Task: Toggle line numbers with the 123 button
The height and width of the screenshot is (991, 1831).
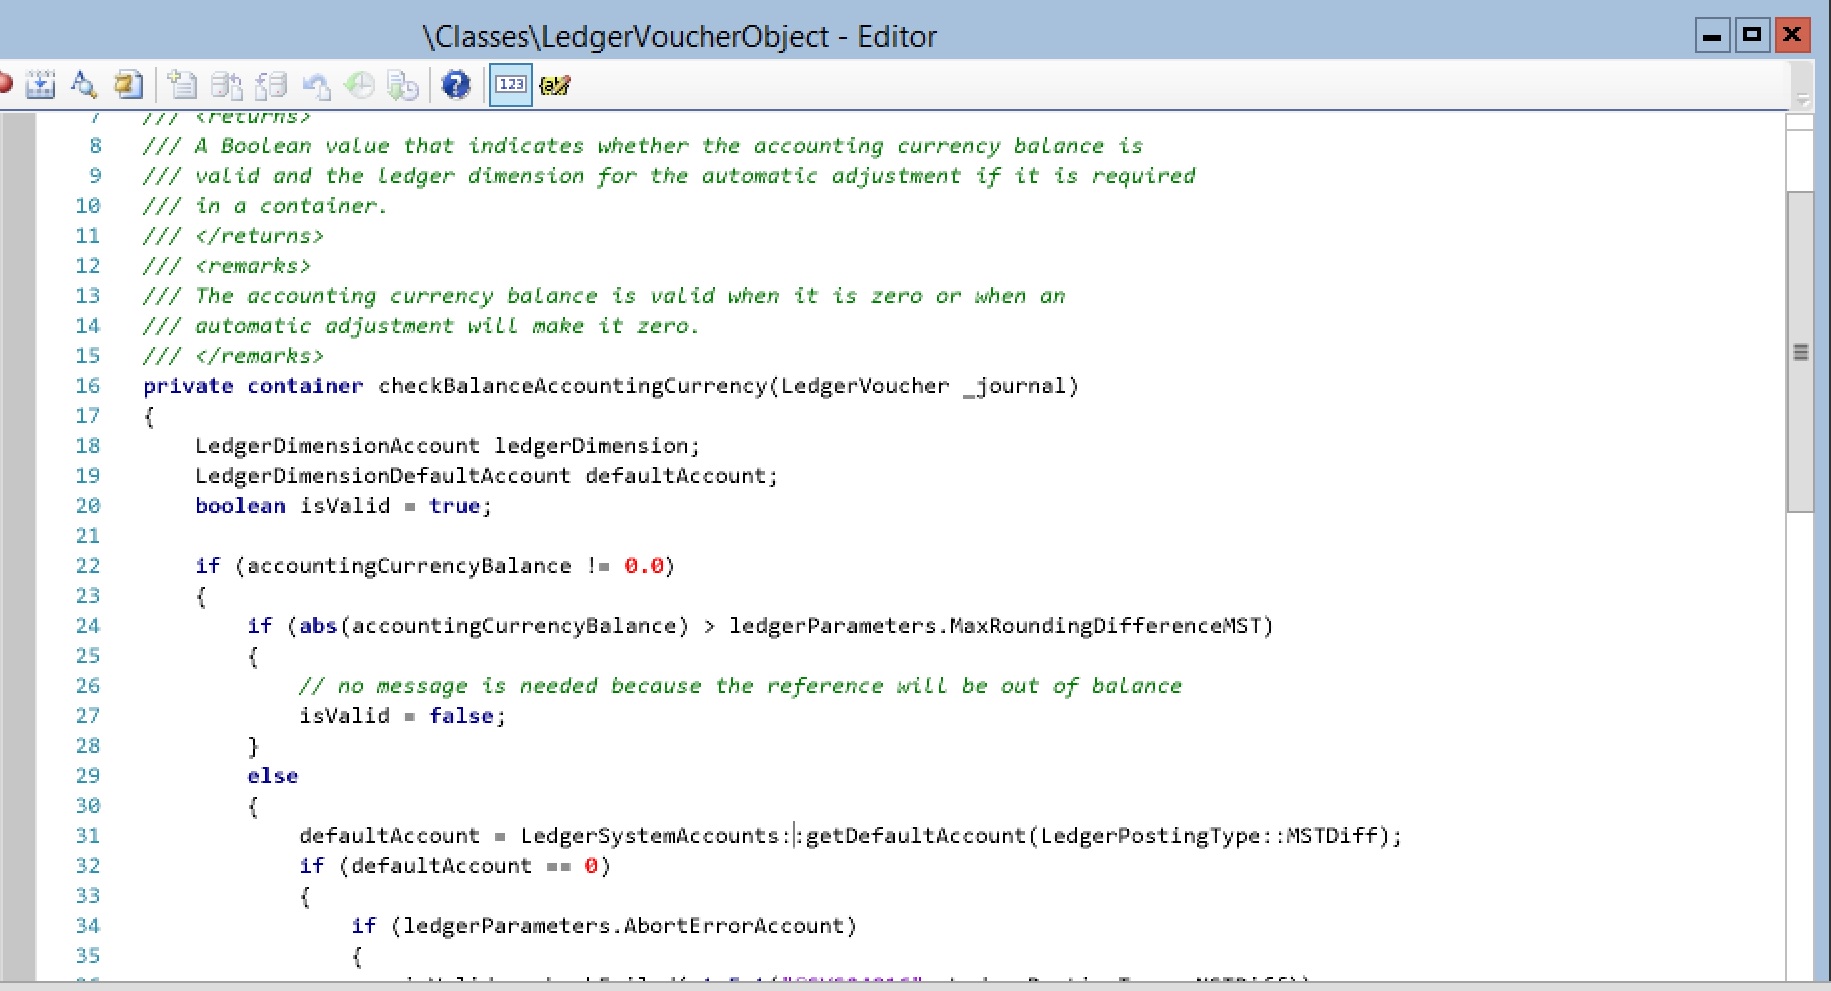Action: click(x=511, y=85)
